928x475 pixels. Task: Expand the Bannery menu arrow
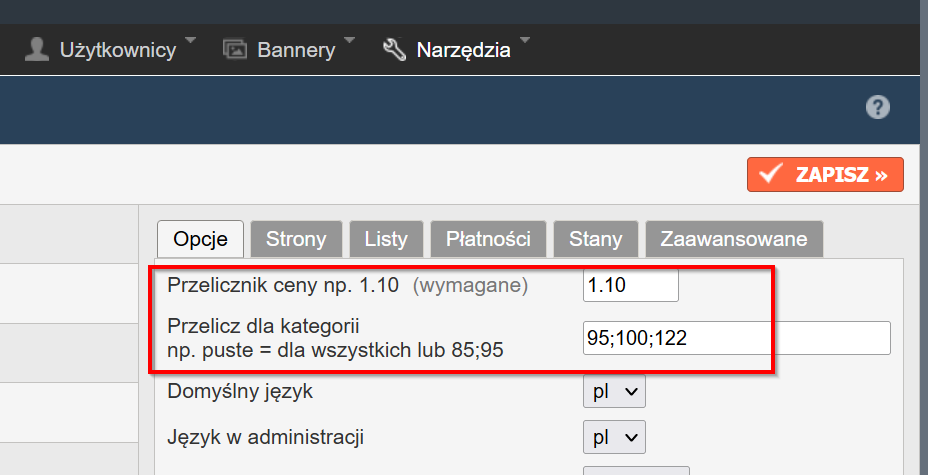click(x=349, y=40)
